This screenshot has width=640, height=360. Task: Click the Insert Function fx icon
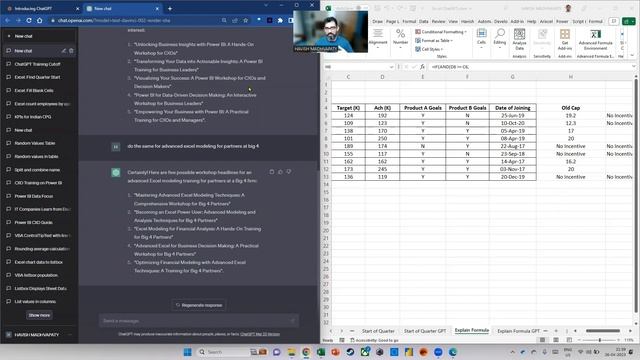pyautogui.click(x=422, y=67)
